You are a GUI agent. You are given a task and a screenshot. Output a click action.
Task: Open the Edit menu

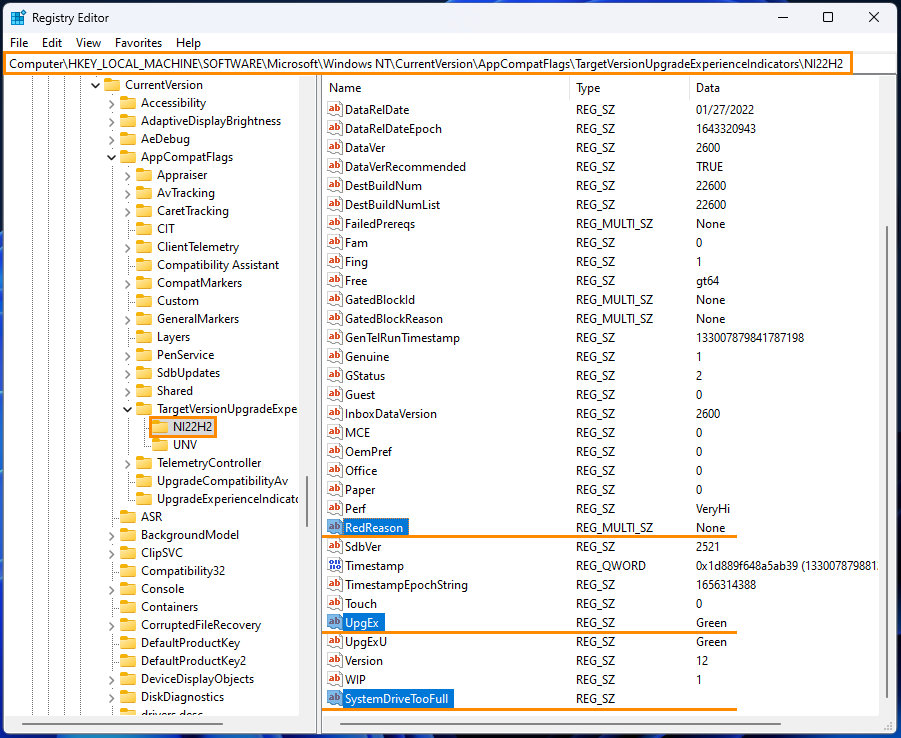coord(52,43)
